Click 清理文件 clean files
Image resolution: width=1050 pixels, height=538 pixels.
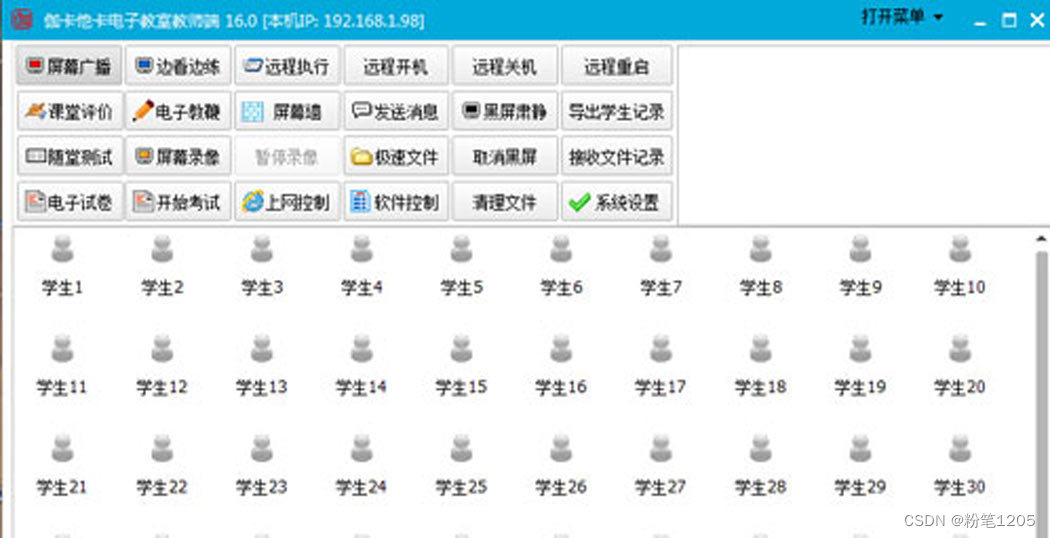505,202
